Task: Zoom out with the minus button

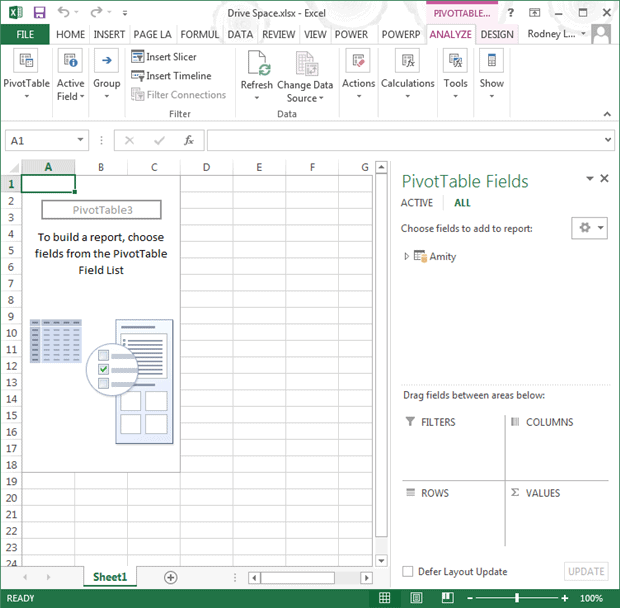Action: [470, 598]
